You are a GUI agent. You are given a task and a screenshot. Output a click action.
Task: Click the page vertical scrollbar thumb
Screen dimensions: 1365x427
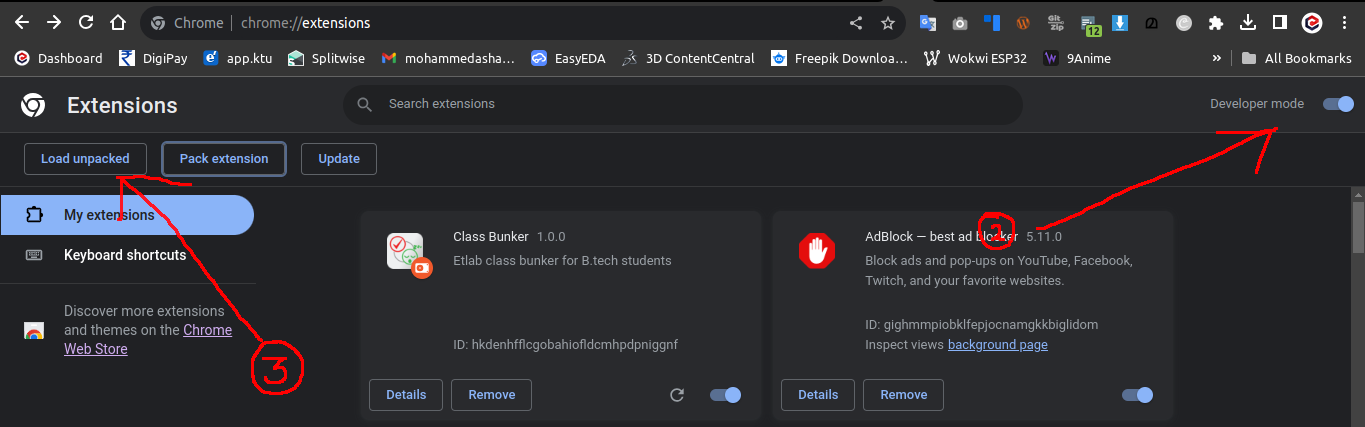click(1358, 225)
